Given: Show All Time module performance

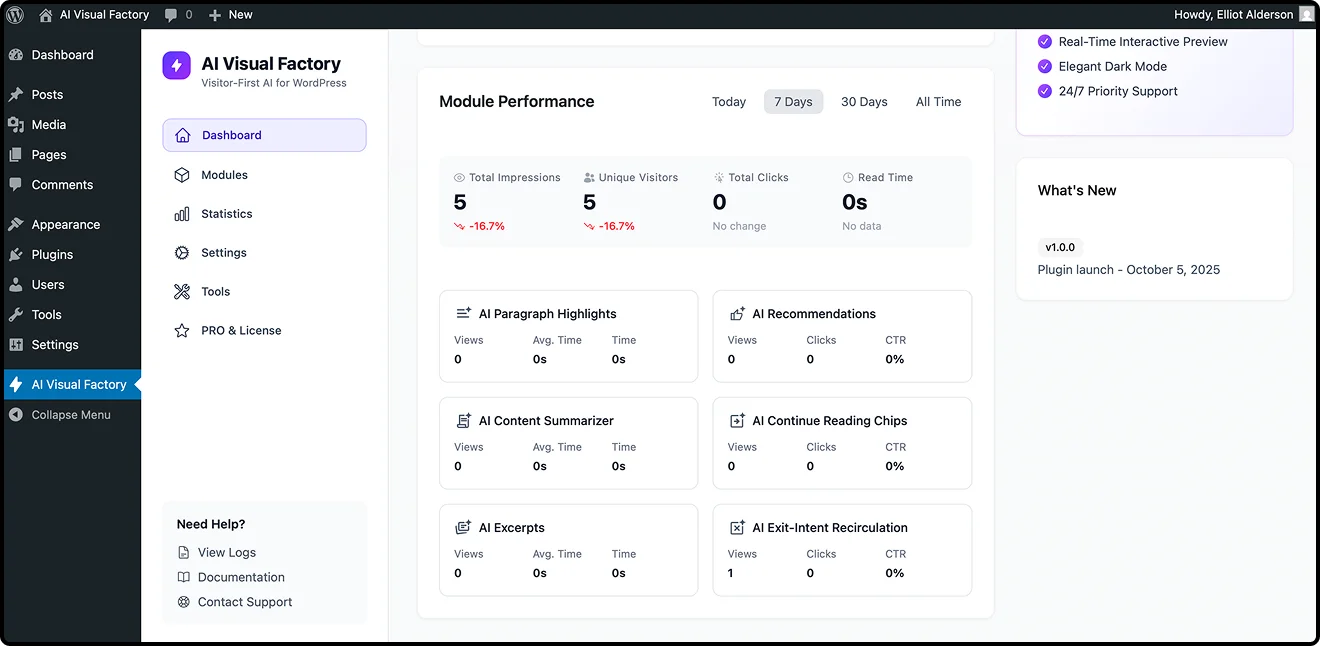Looking at the screenshot, I should 938,102.
